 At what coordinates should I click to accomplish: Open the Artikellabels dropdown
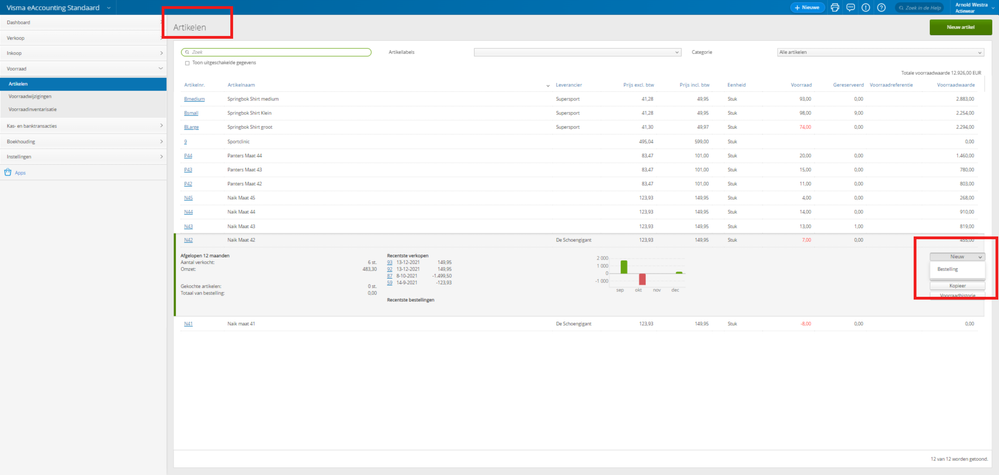pos(577,52)
